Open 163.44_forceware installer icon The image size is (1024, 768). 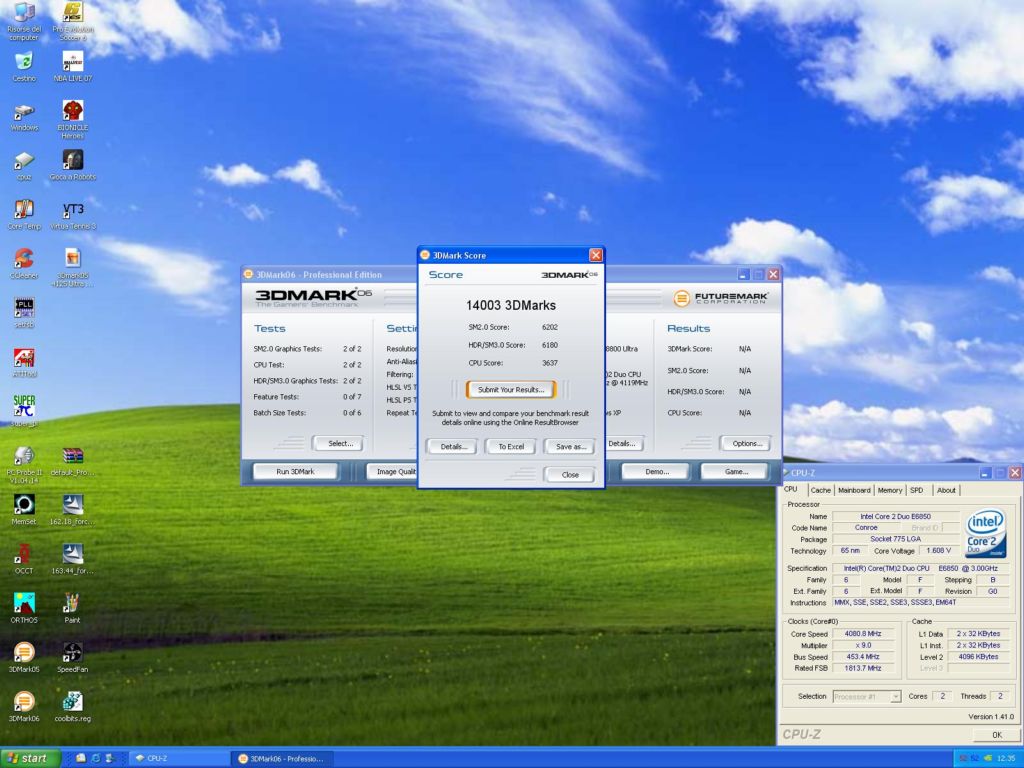click(72, 558)
